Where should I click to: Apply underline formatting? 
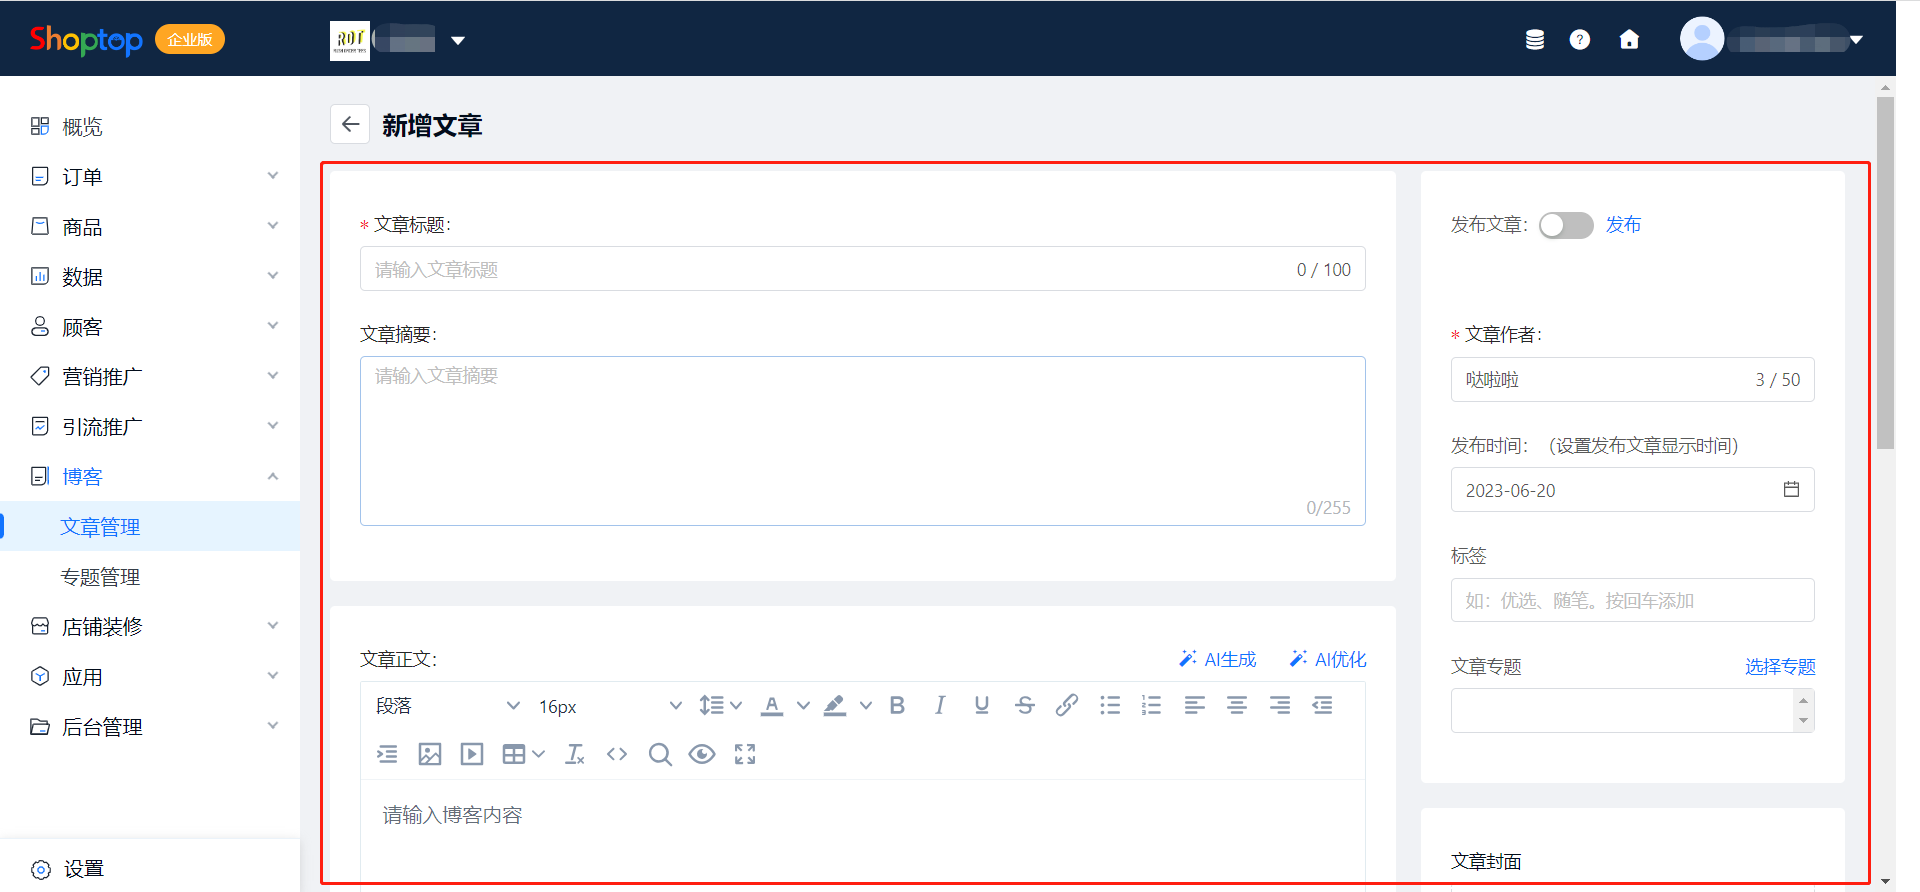tap(982, 706)
